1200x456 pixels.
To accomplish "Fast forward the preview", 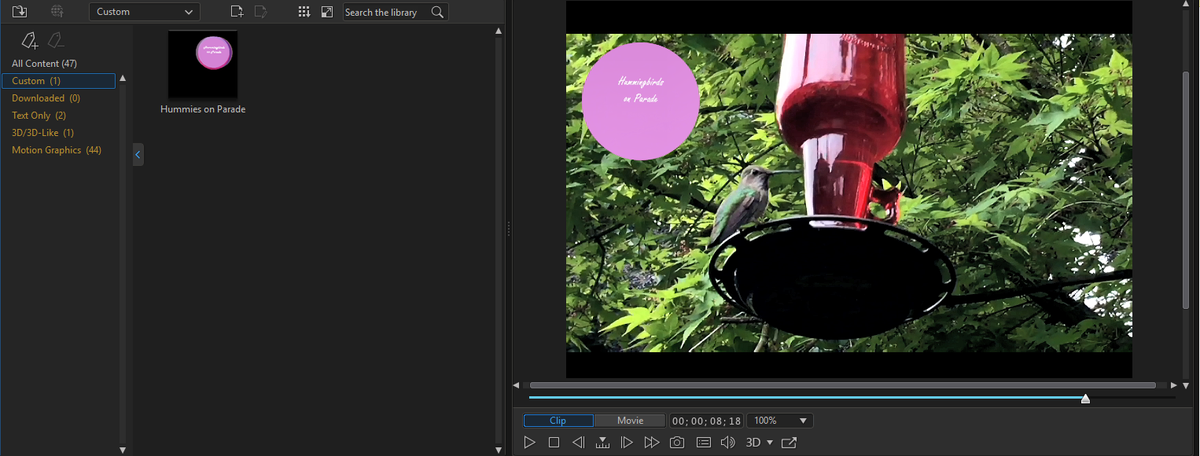I will pyautogui.click(x=652, y=442).
